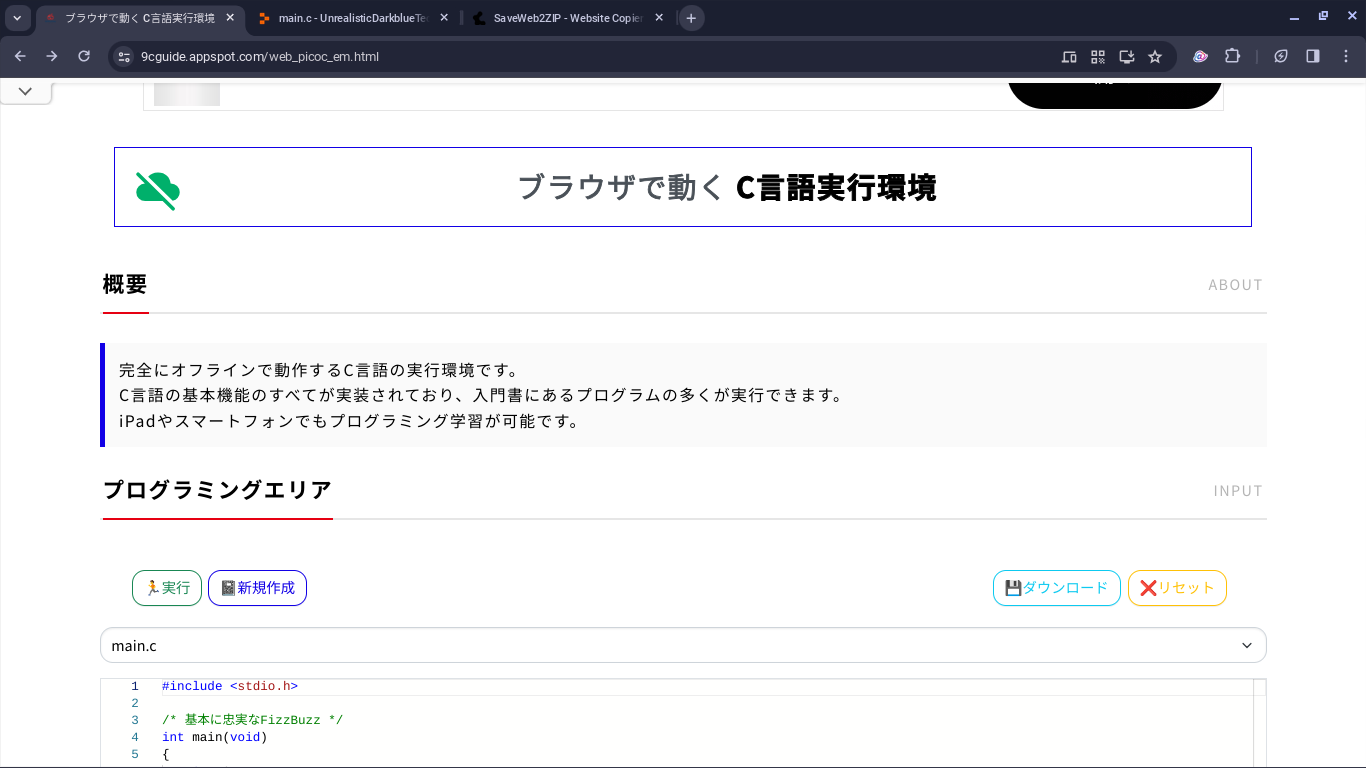Open the Chrome three-dot menu
Image resolution: width=1366 pixels, height=768 pixels.
[1345, 57]
